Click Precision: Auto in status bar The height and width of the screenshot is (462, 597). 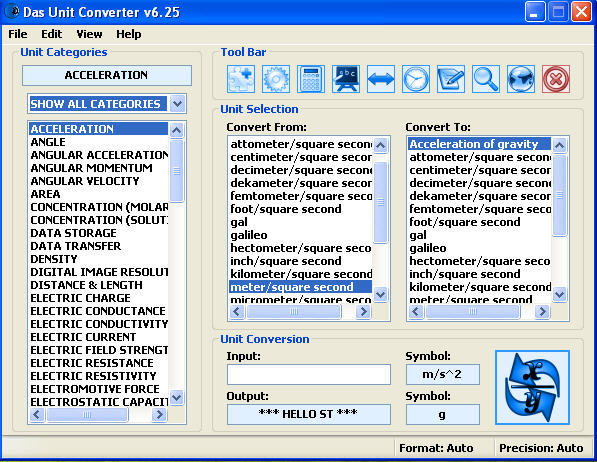(541, 448)
